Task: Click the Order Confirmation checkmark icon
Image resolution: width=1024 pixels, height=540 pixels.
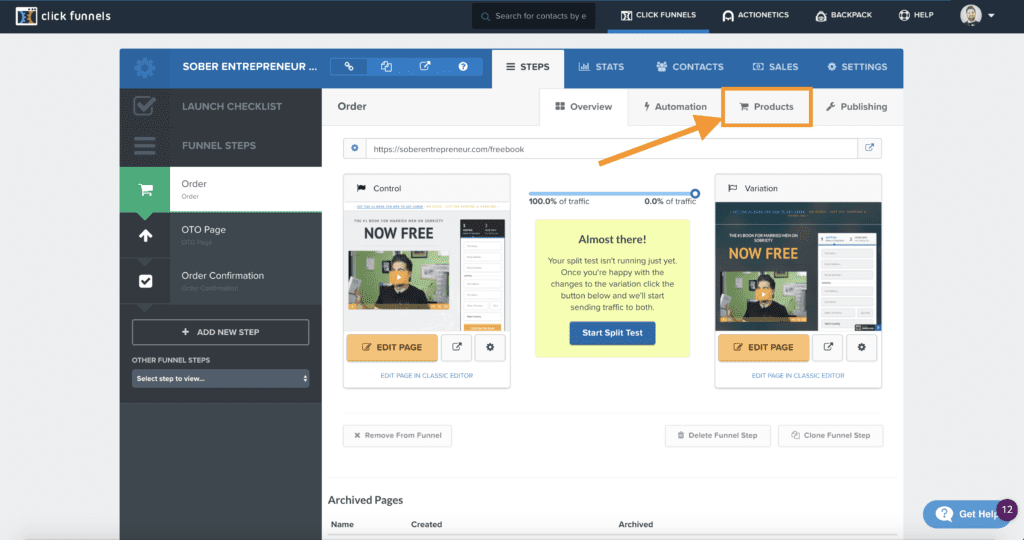Action: 145,281
